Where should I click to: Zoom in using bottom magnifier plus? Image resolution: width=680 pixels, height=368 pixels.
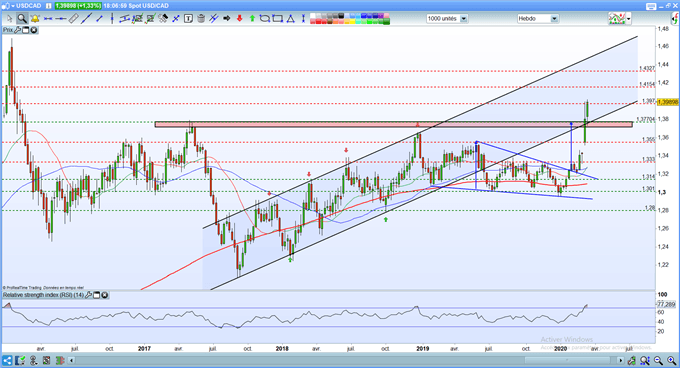point(672,360)
